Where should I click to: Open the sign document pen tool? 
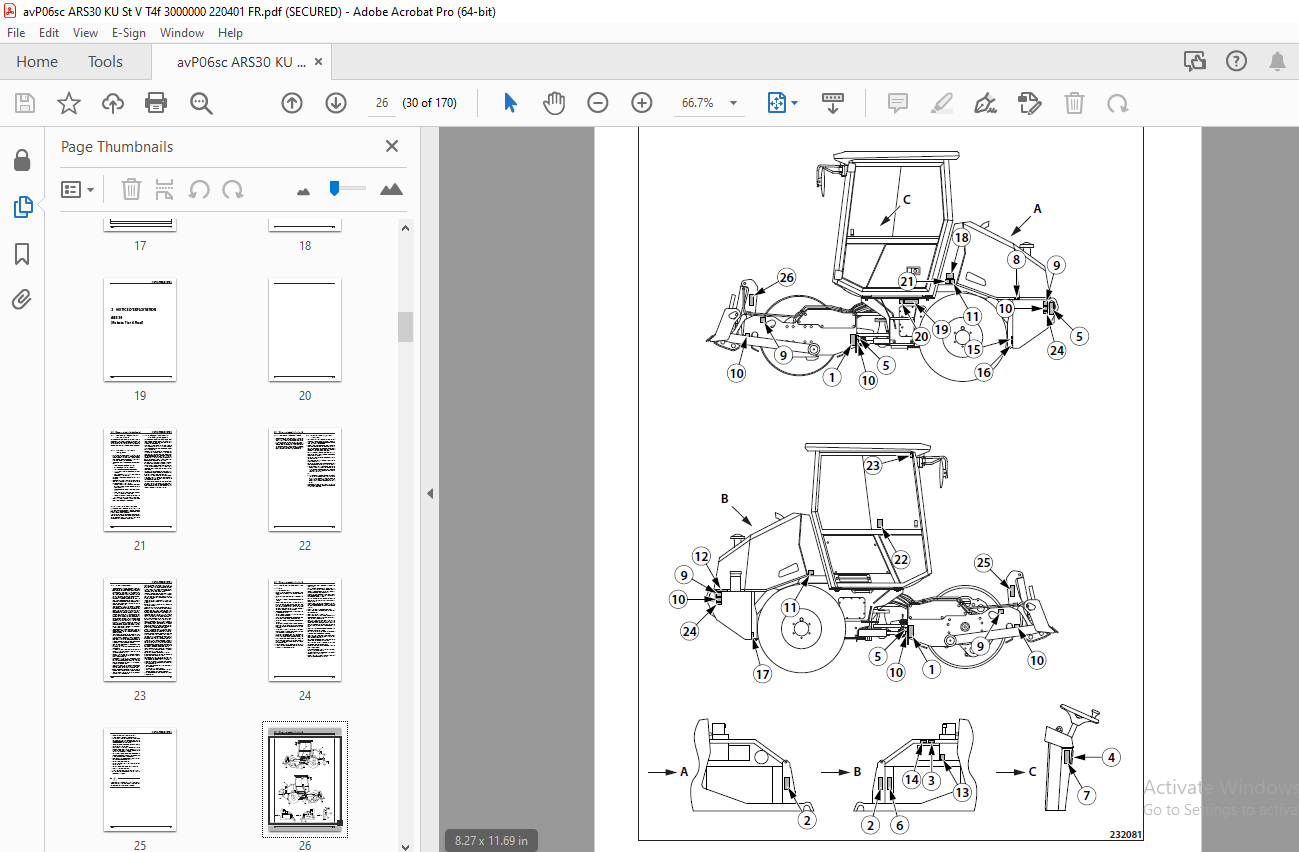[x=986, y=103]
